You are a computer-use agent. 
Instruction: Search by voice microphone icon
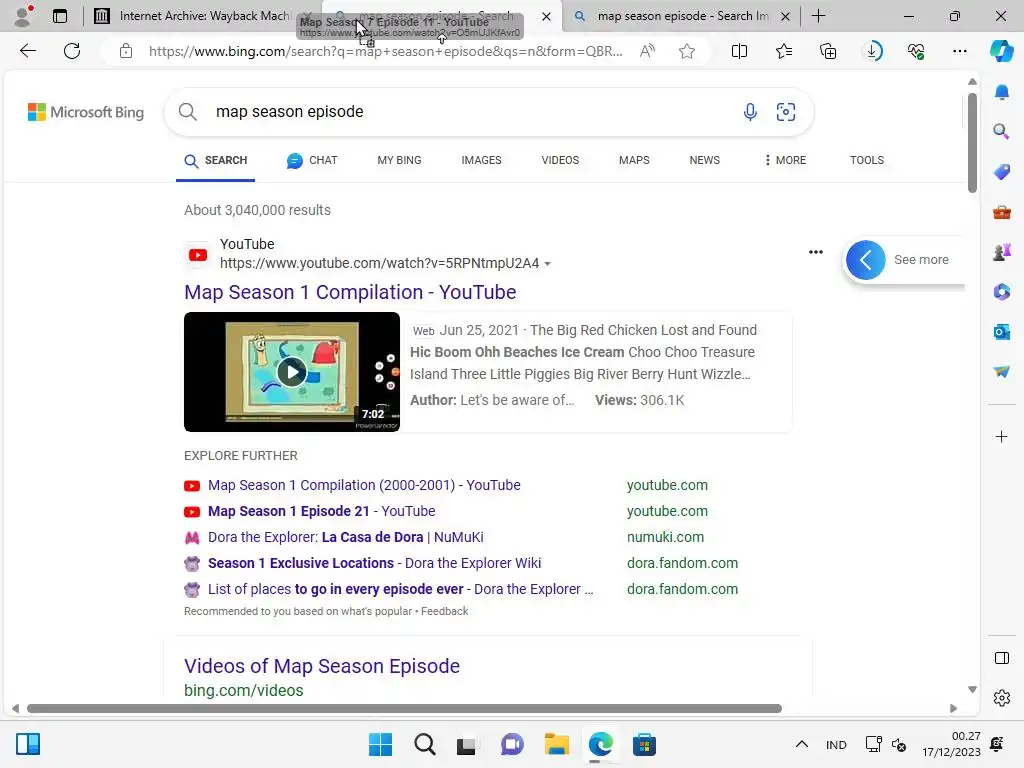(750, 112)
